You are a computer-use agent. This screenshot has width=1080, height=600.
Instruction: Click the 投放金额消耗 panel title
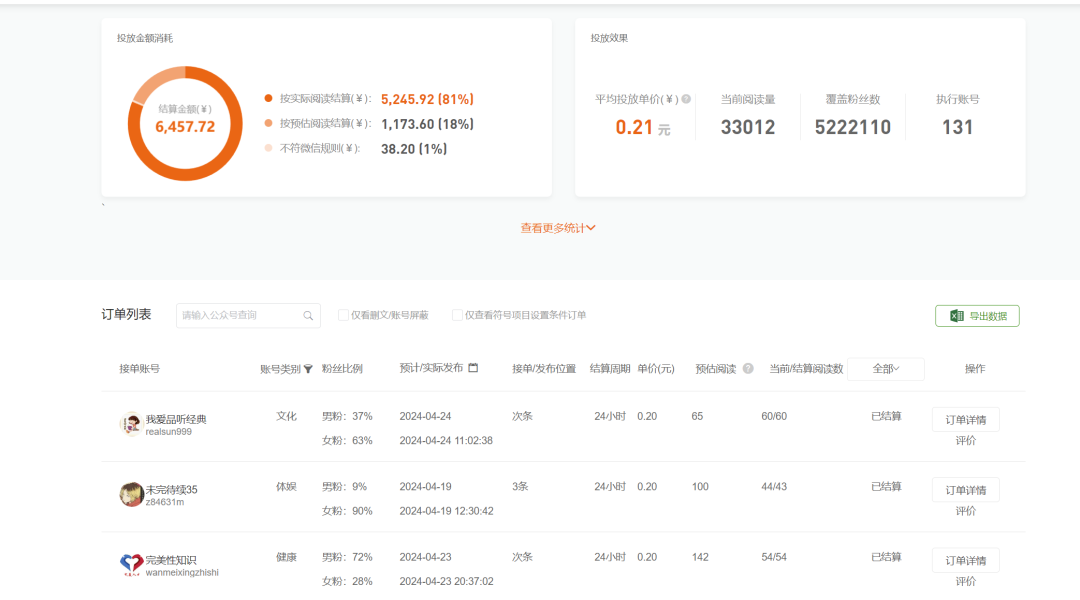click(x=145, y=38)
